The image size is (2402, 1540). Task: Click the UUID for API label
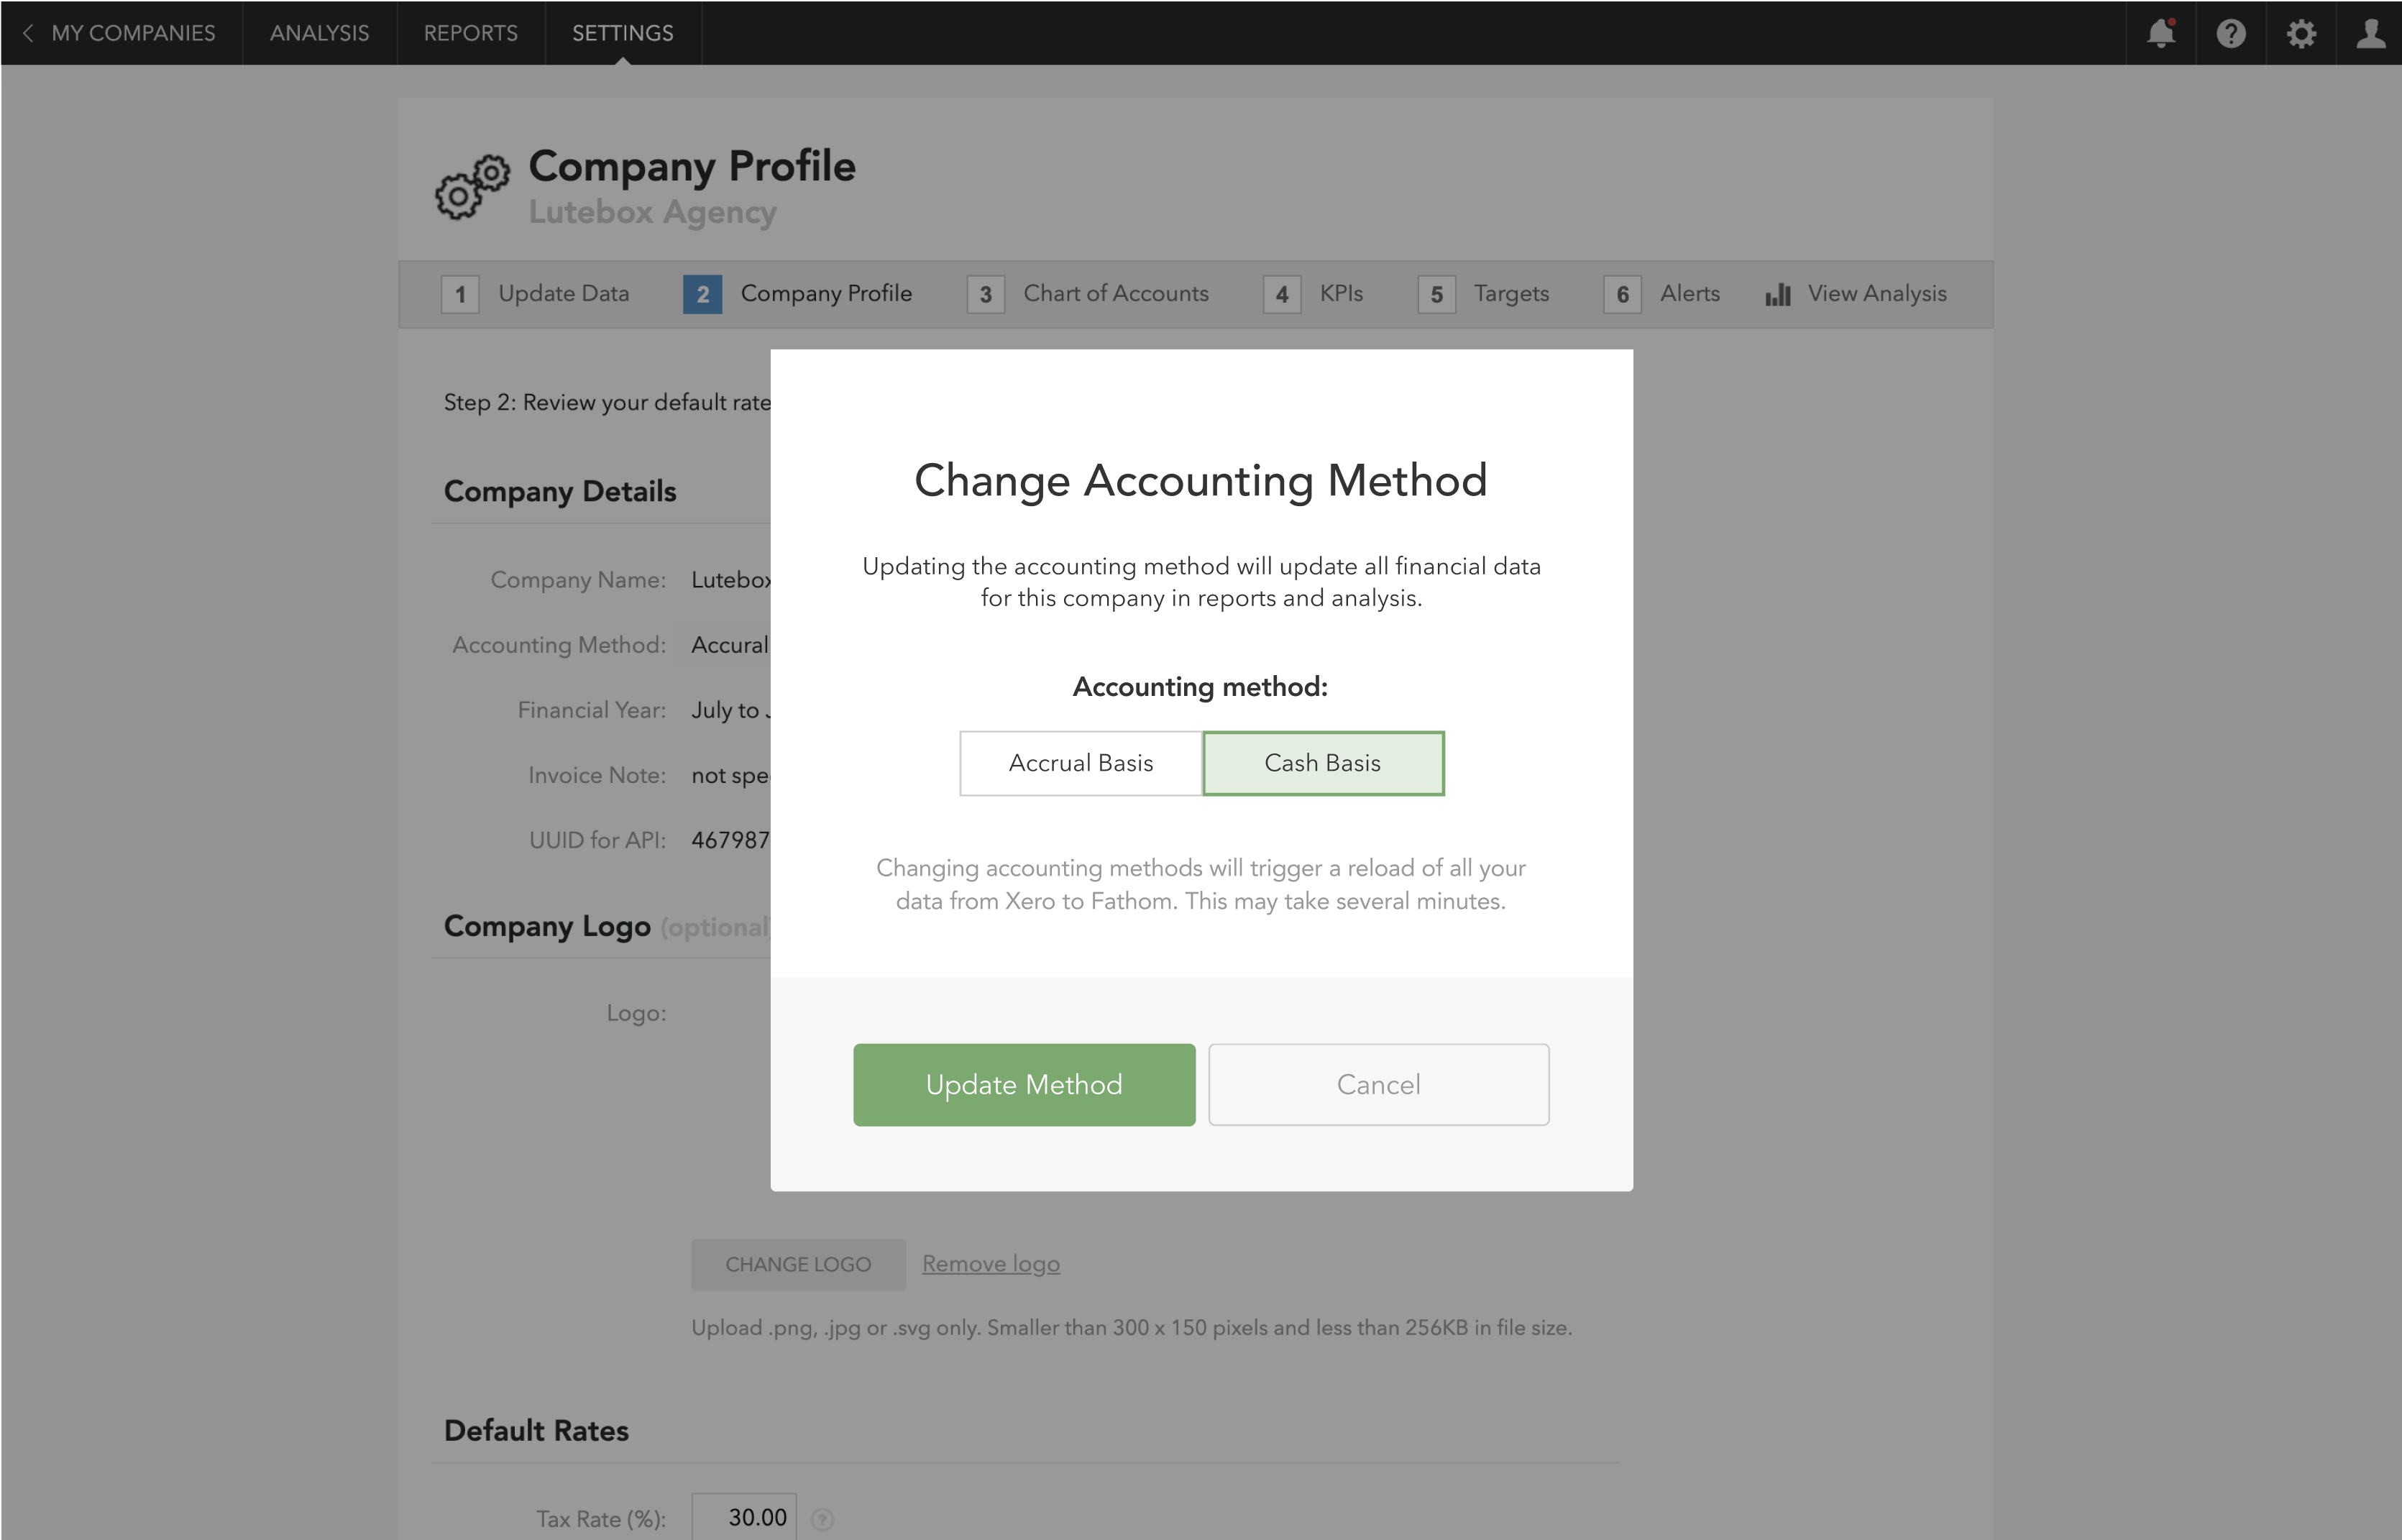598,840
